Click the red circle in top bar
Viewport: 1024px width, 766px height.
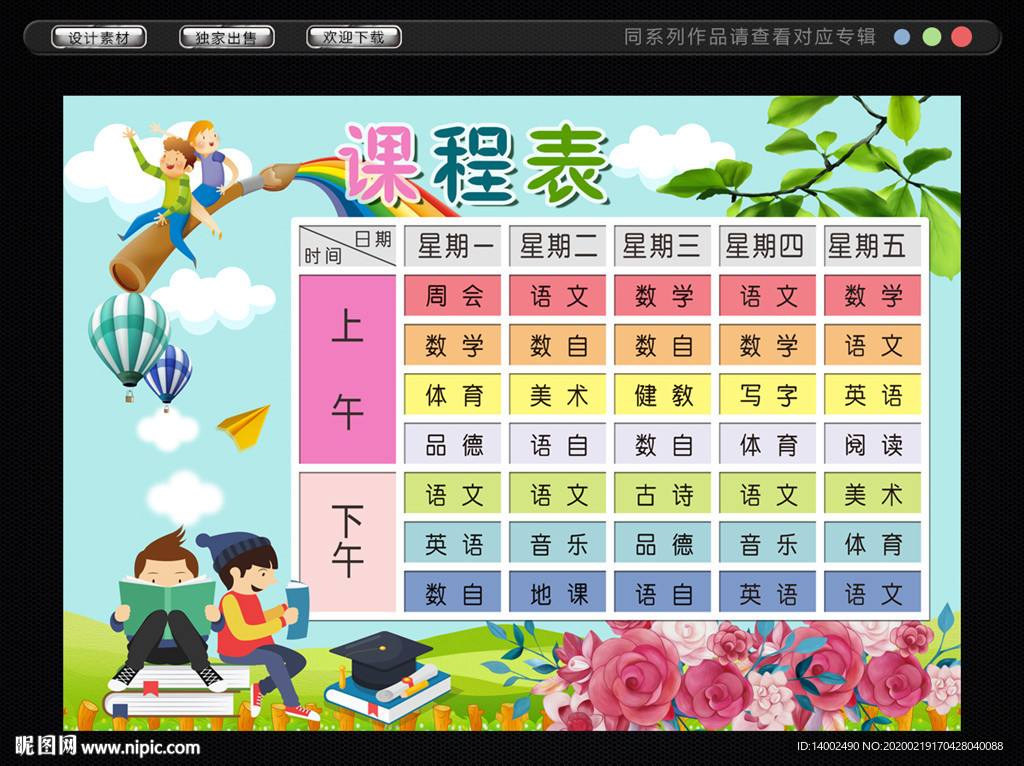(x=961, y=37)
